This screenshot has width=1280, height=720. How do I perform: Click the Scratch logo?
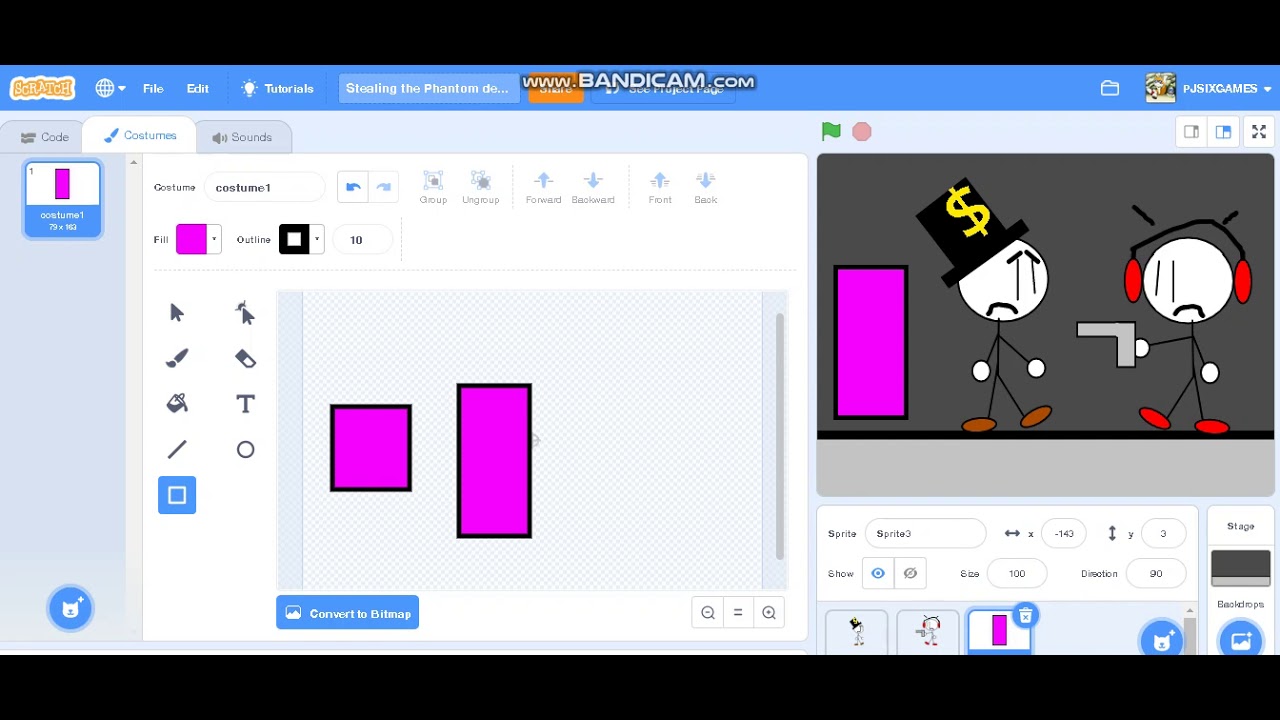(x=42, y=88)
